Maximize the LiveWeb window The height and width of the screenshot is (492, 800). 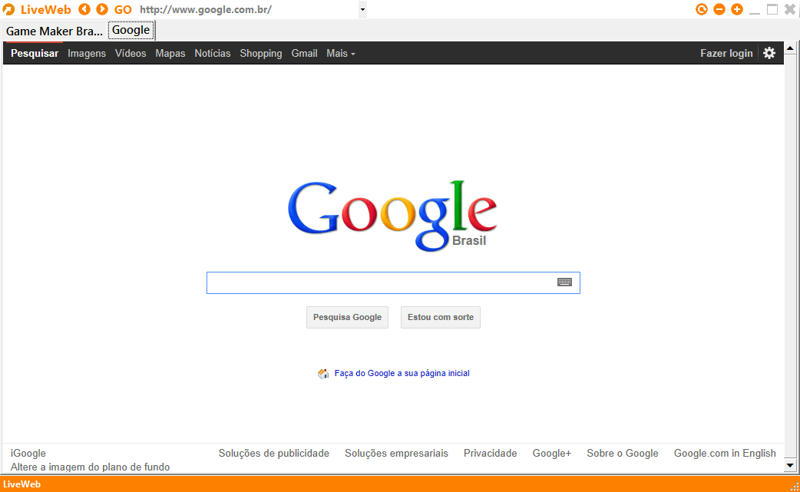[x=772, y=9]
